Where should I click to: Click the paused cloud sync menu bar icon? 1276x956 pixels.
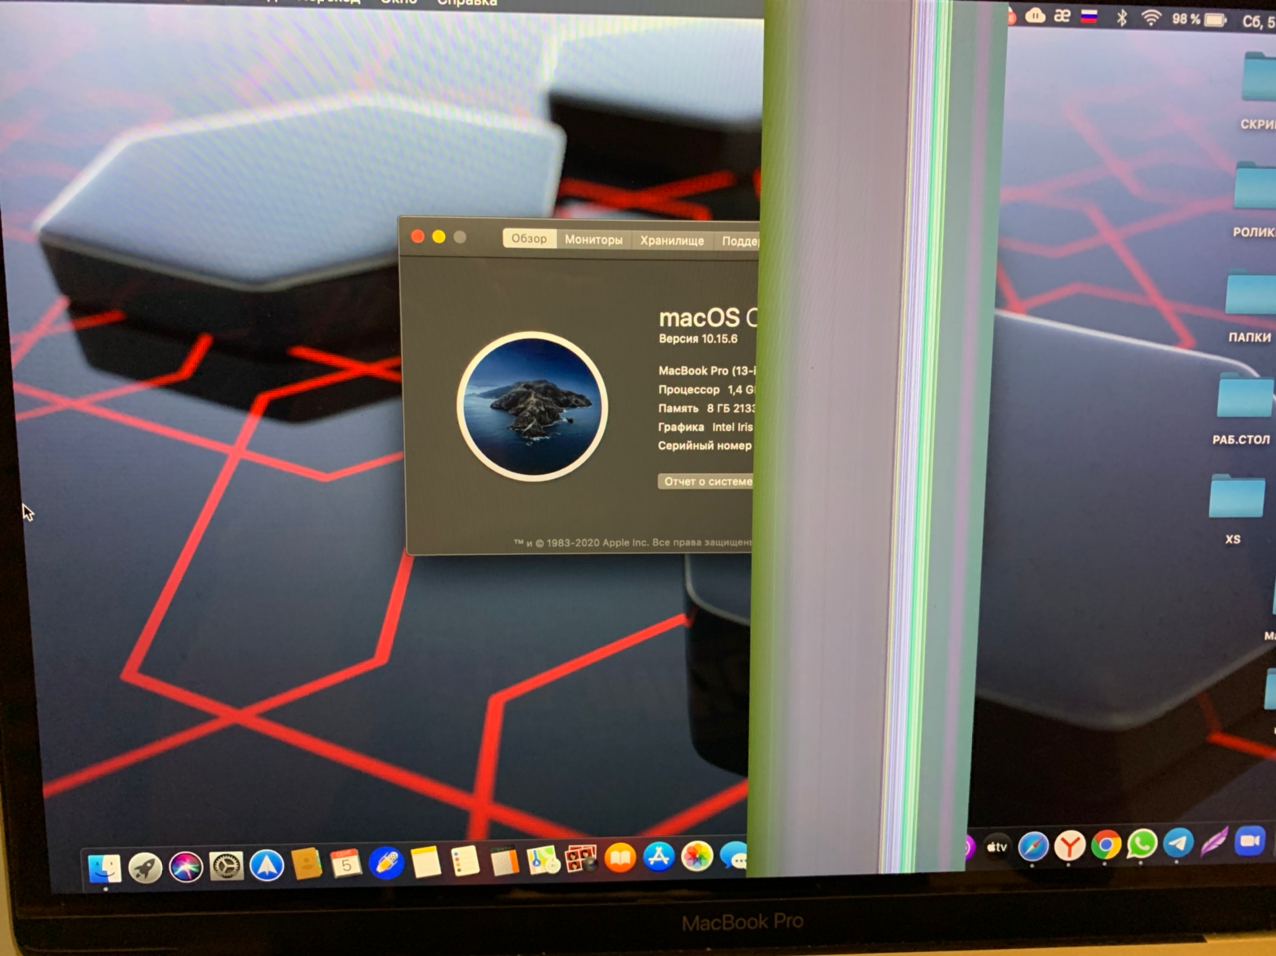(1035, 15)
